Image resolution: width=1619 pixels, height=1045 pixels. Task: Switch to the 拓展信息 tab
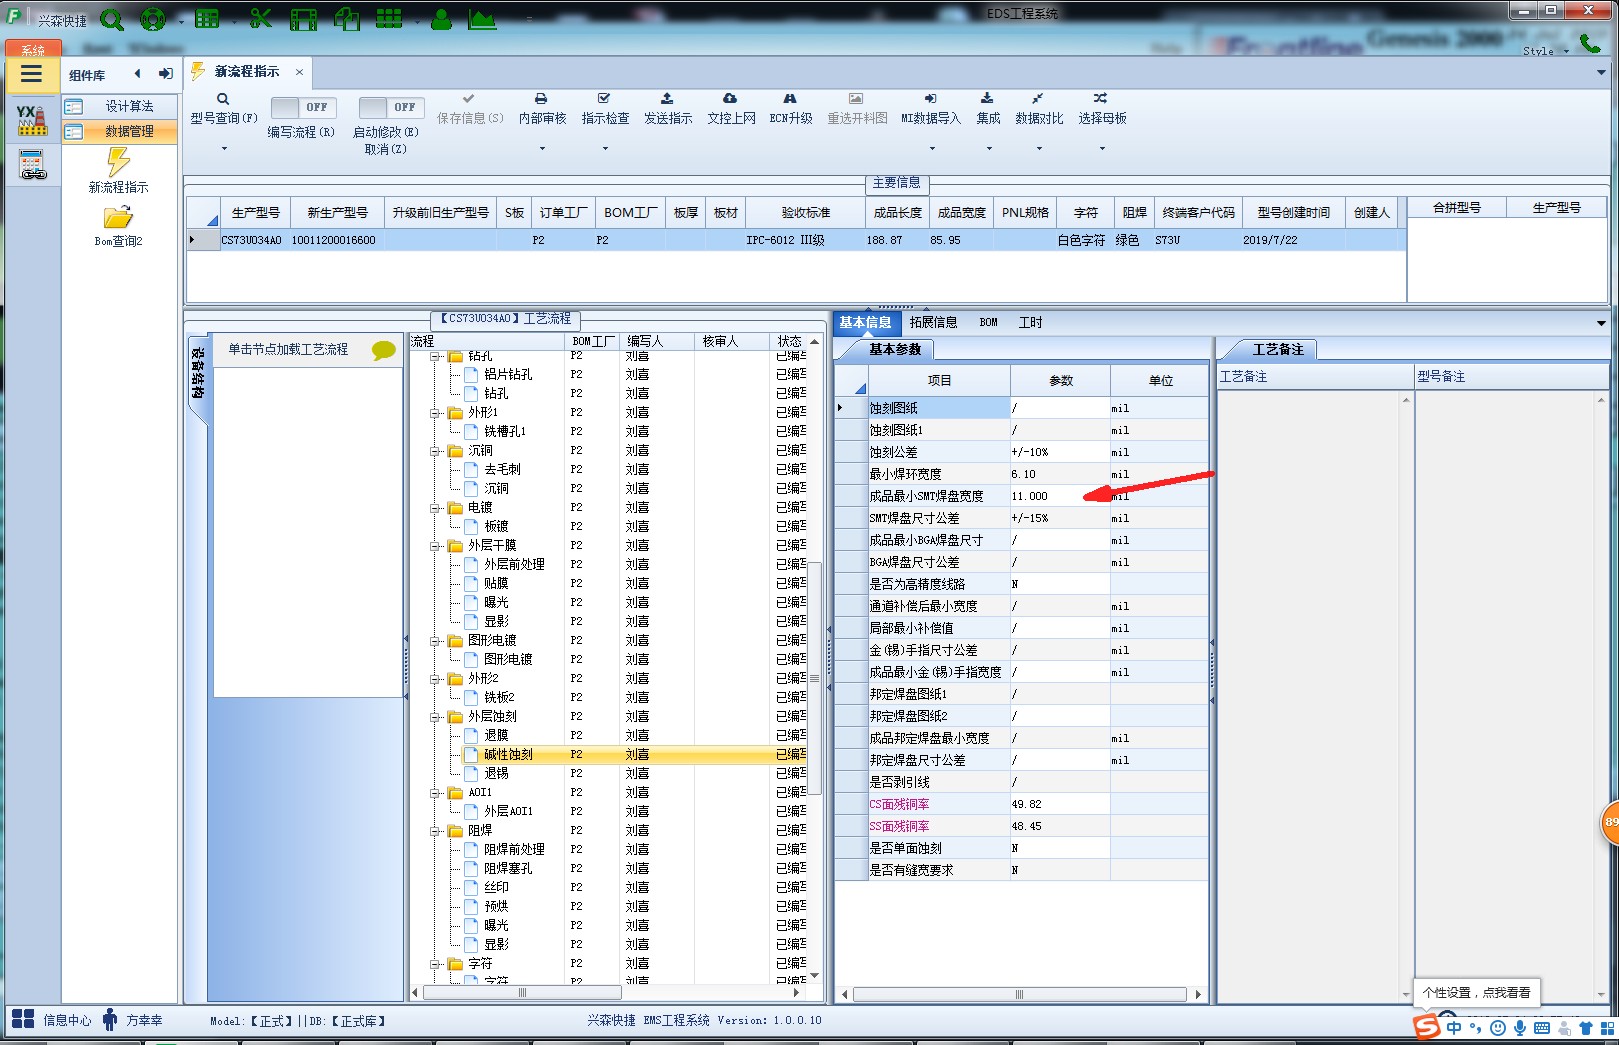coord(933,322)
